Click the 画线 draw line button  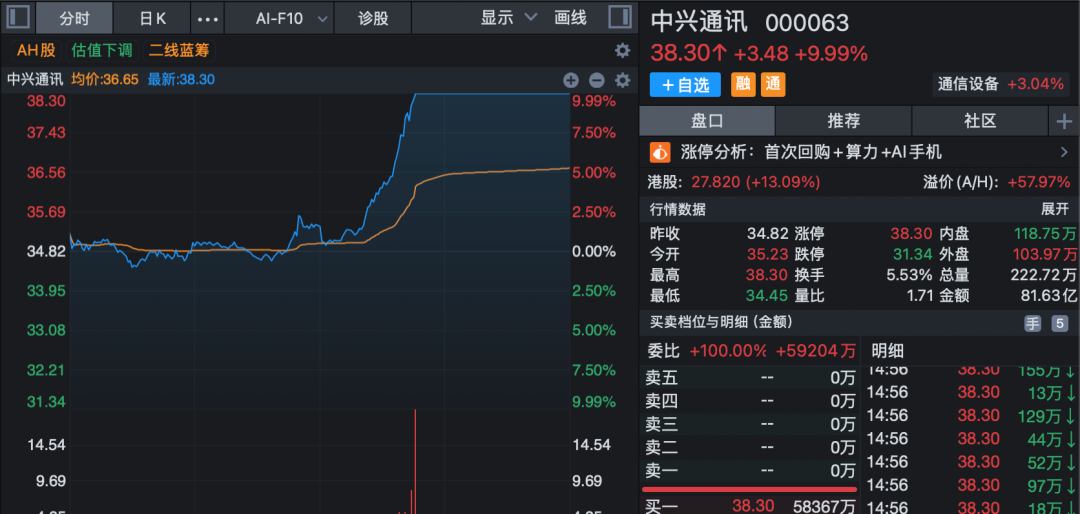570,18
